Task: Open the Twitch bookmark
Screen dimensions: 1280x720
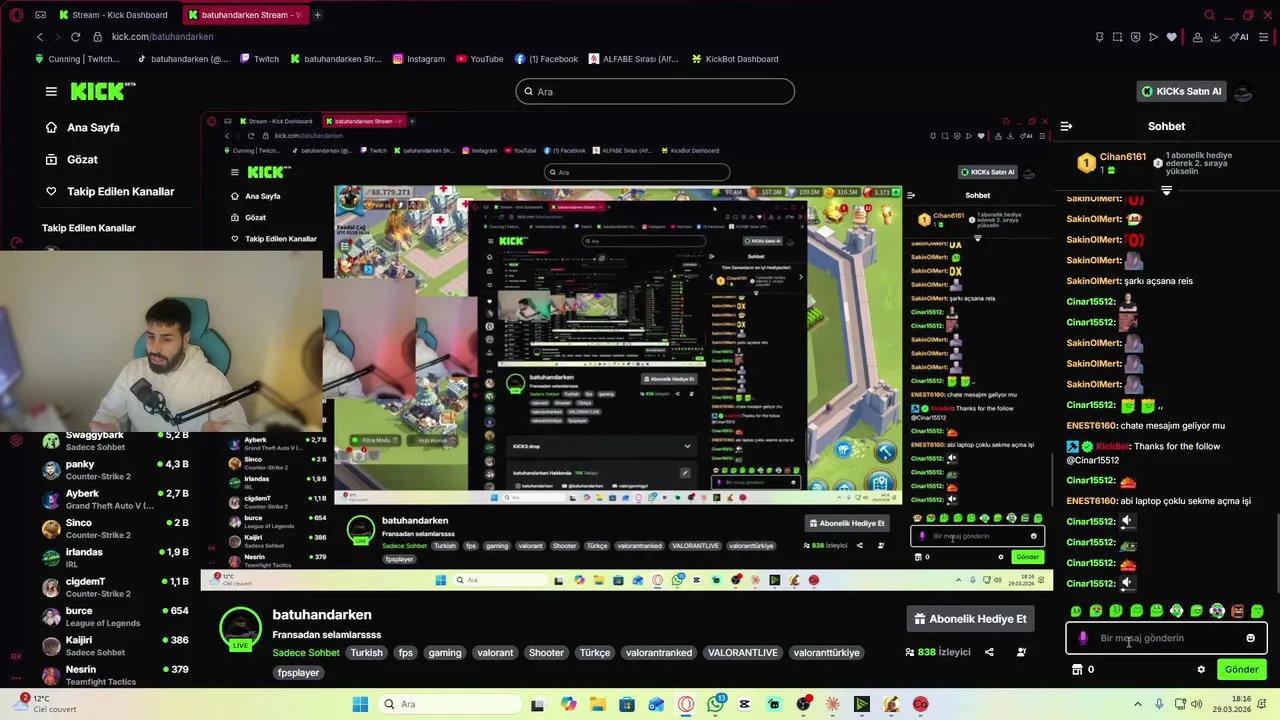Action: 259,59
